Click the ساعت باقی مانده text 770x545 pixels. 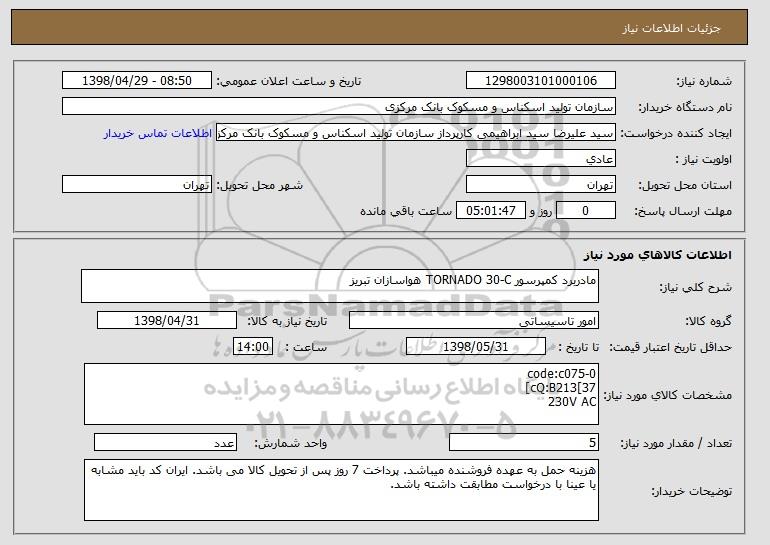tap(406, 212)
